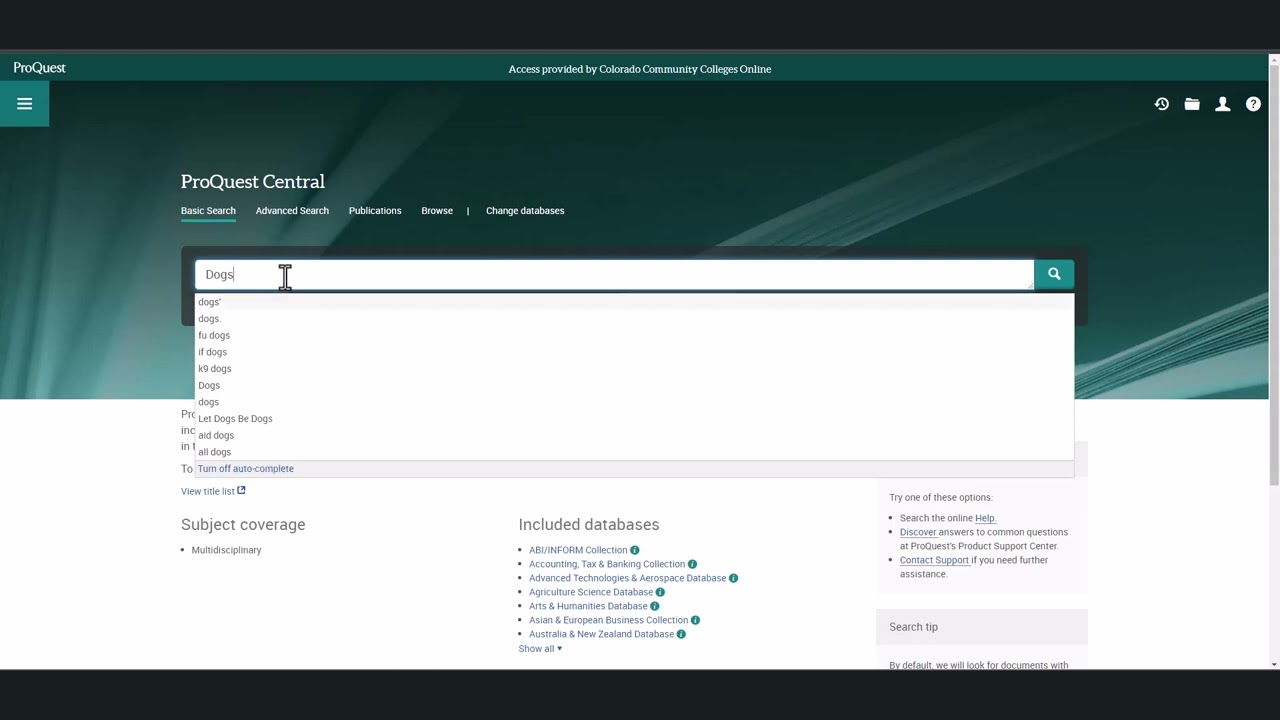Open ABI/INFORM Collection link
This screenshot has height=720, width=1280.
point(578,550)
